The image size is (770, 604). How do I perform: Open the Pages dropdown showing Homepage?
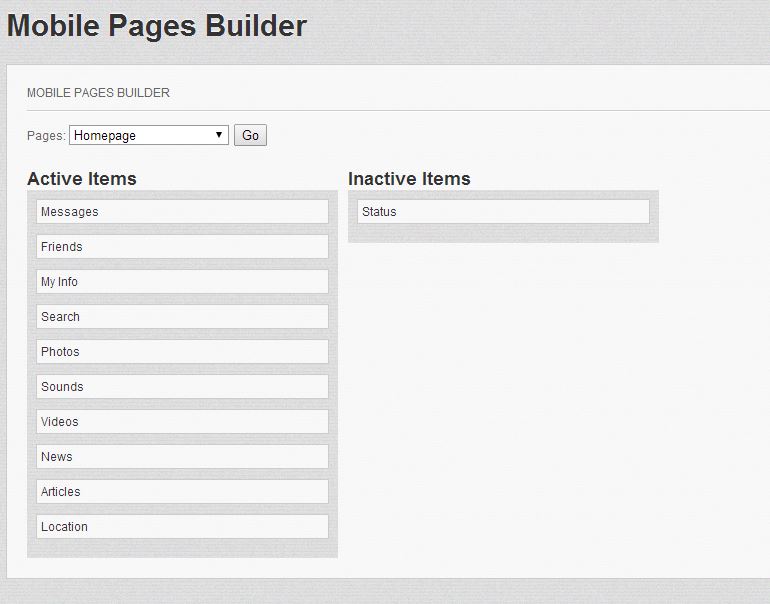pos(148,135)
